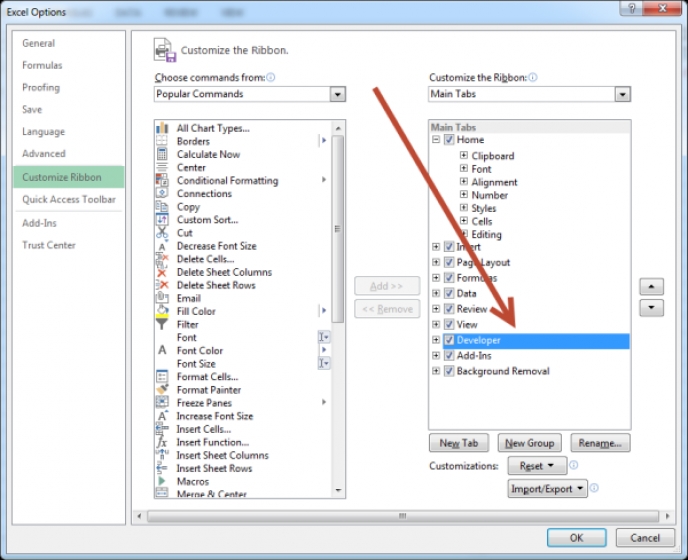Screen dimensions: 688x560
Task: Click the horizontal scrollbar at dialog bottom
Action: tap(403, 516)
